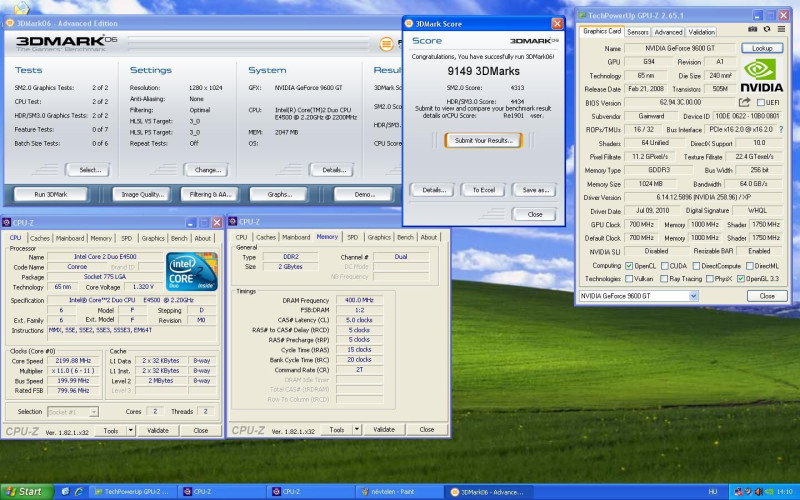Viewport: 800px width, 500px height.
Task: Toggle the Vulkan checkbox
Action: click(628, 279)
